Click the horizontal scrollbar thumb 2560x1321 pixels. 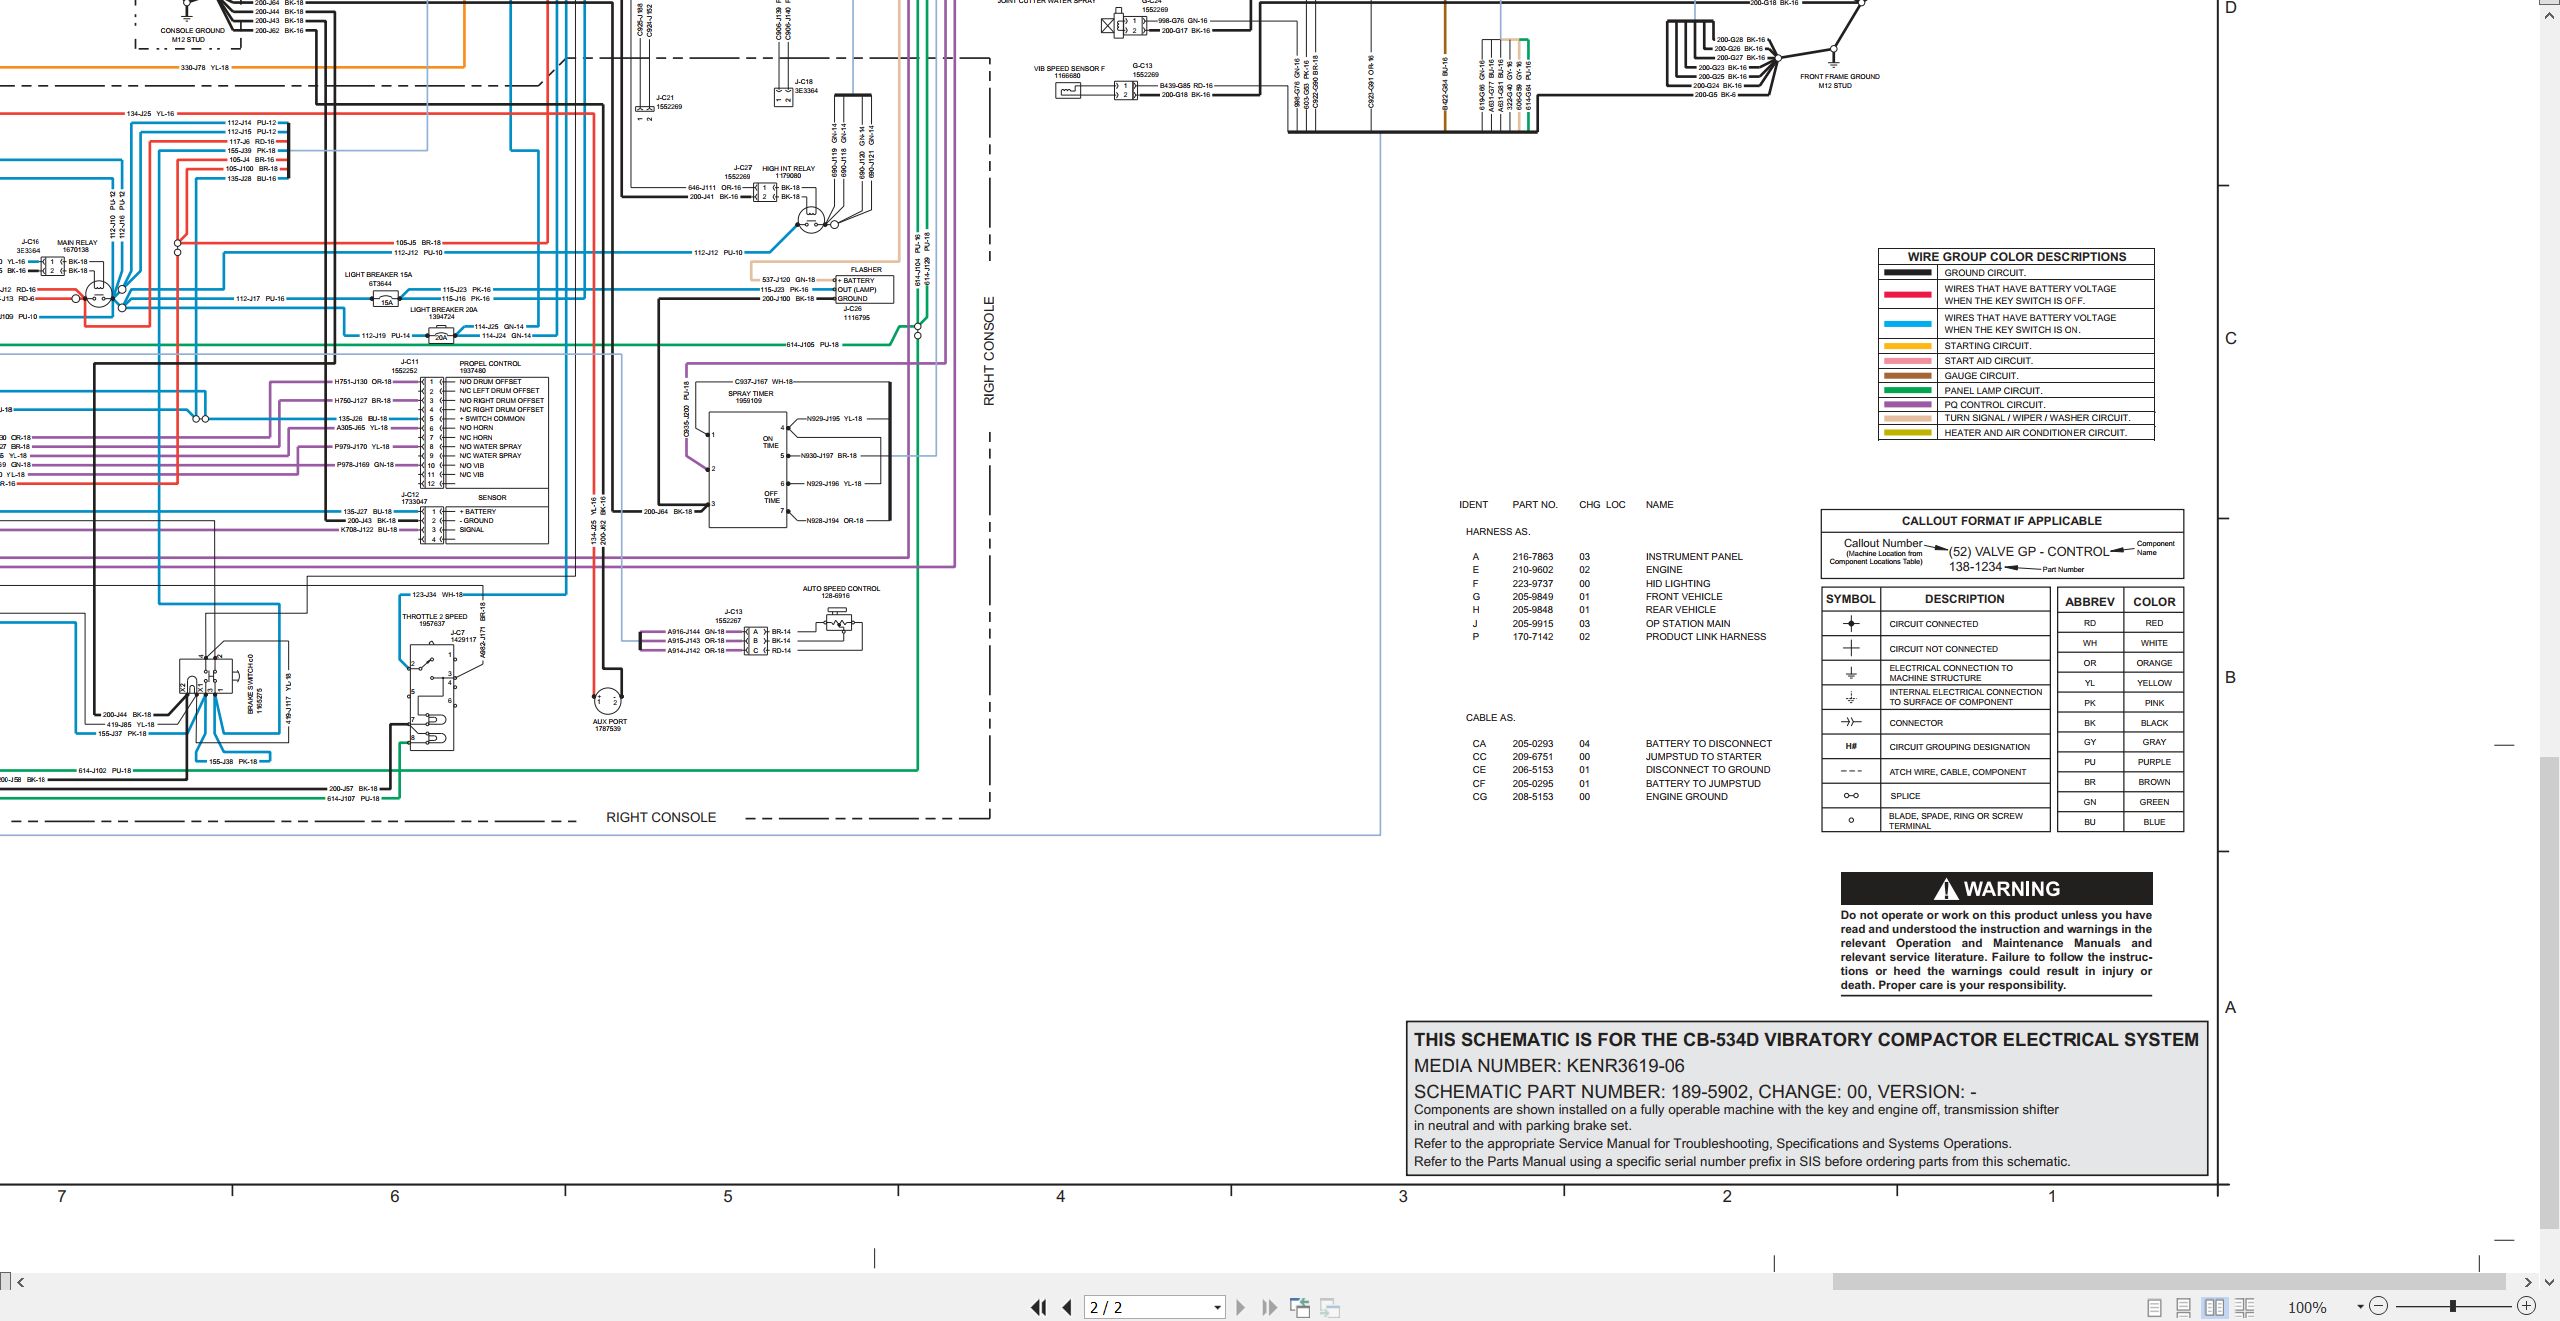pyautogui.click(x=2168, y=1282)
